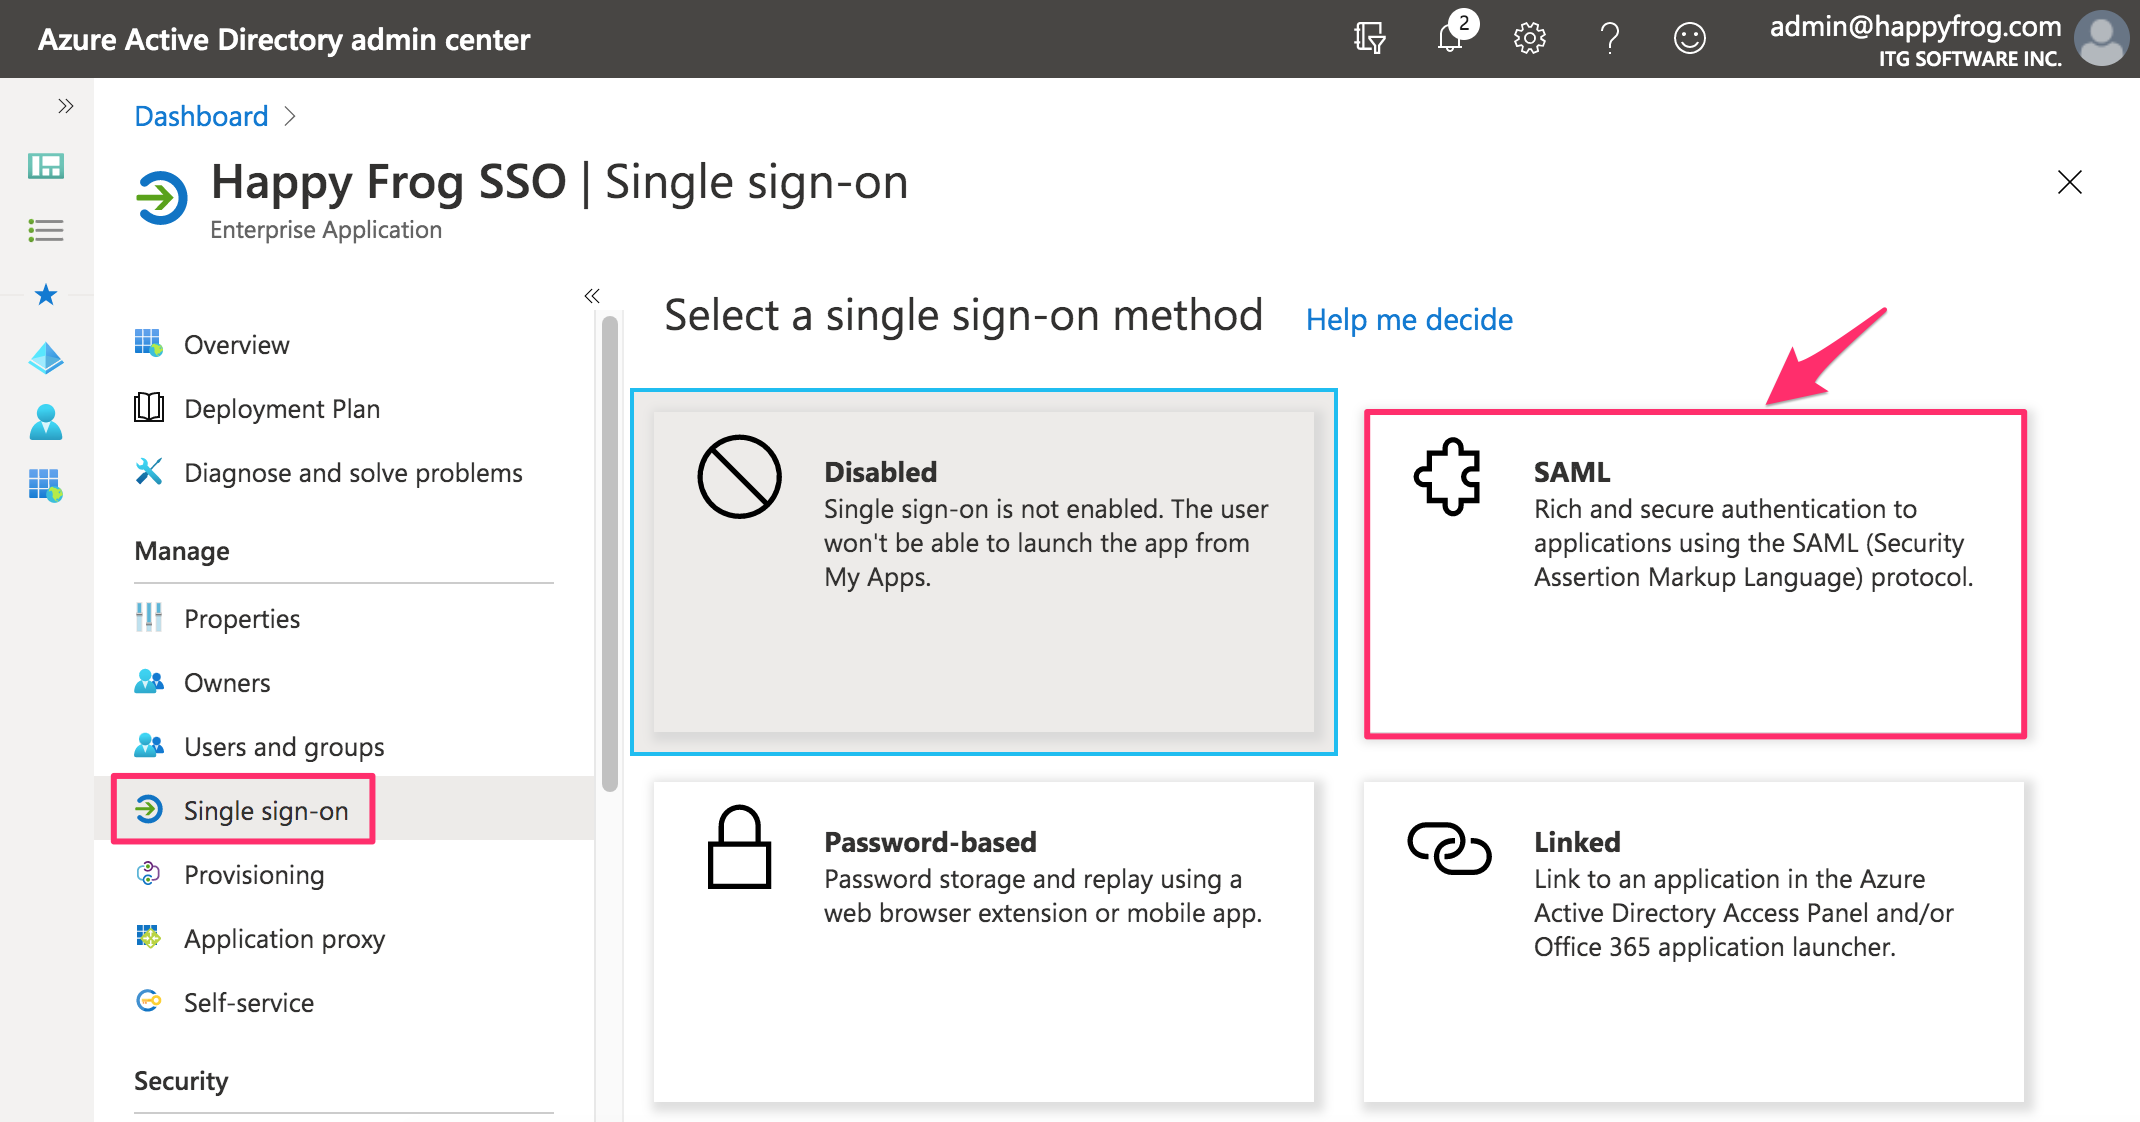
Task: Click the Overview grid icon
Action: [148, 343]
